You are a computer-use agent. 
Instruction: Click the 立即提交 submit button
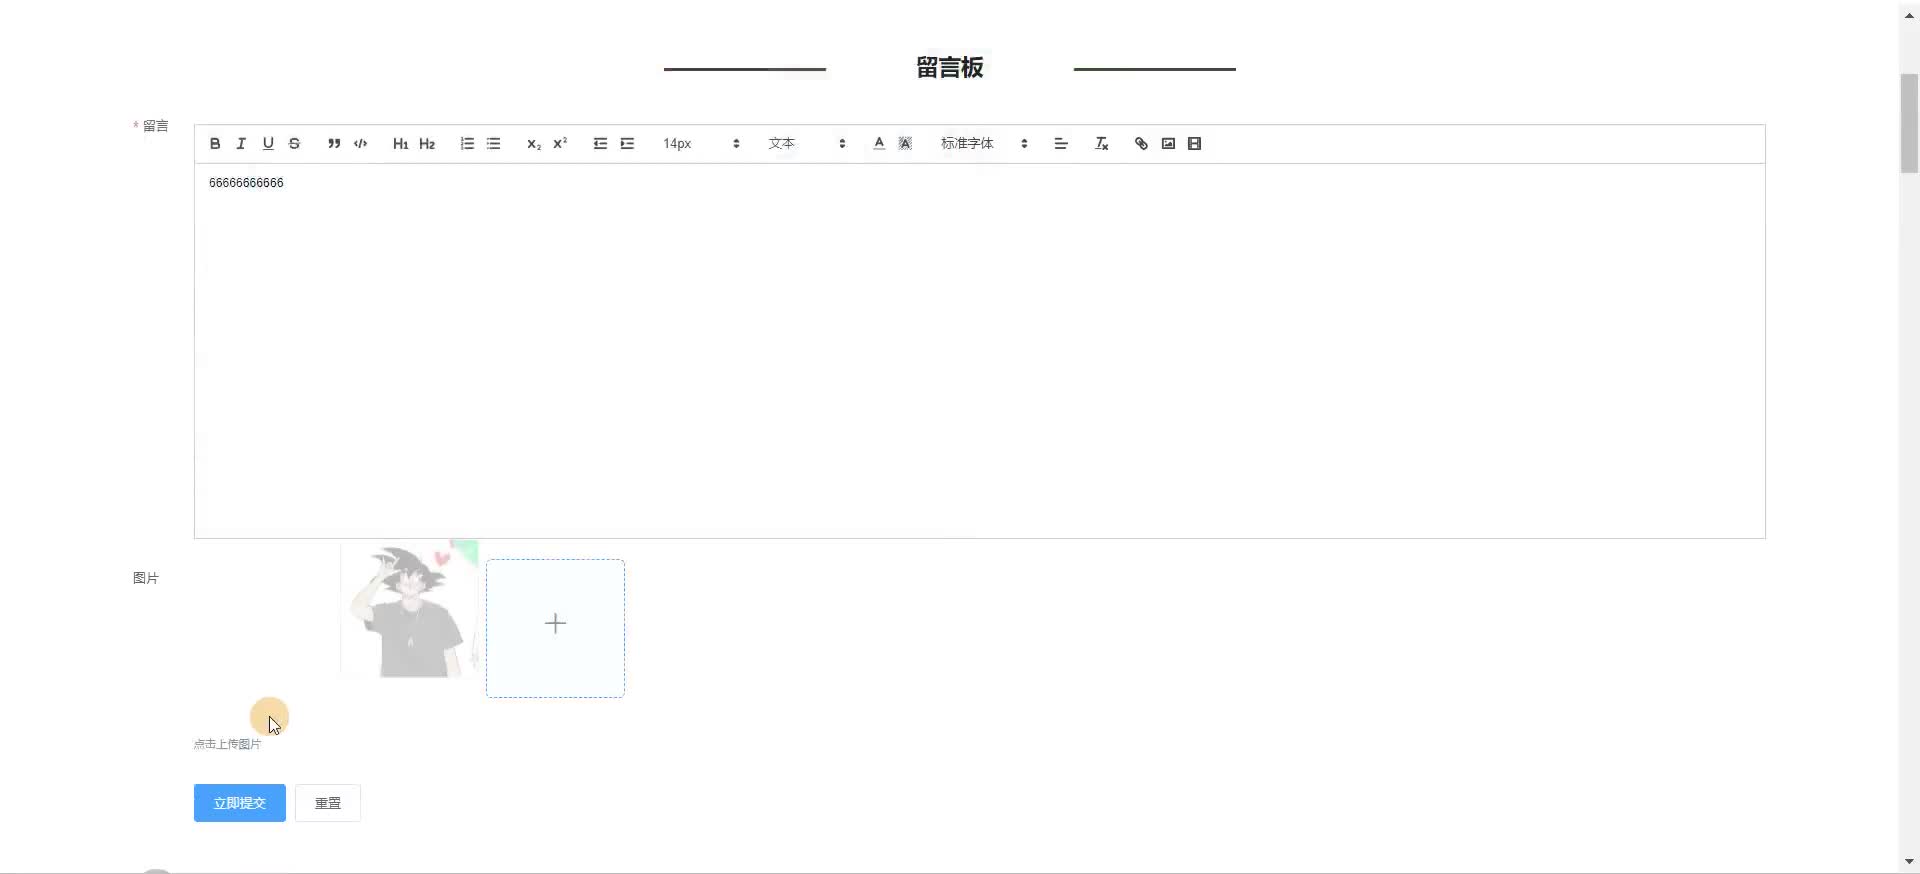pyautogui.click(x=240, y=803)
